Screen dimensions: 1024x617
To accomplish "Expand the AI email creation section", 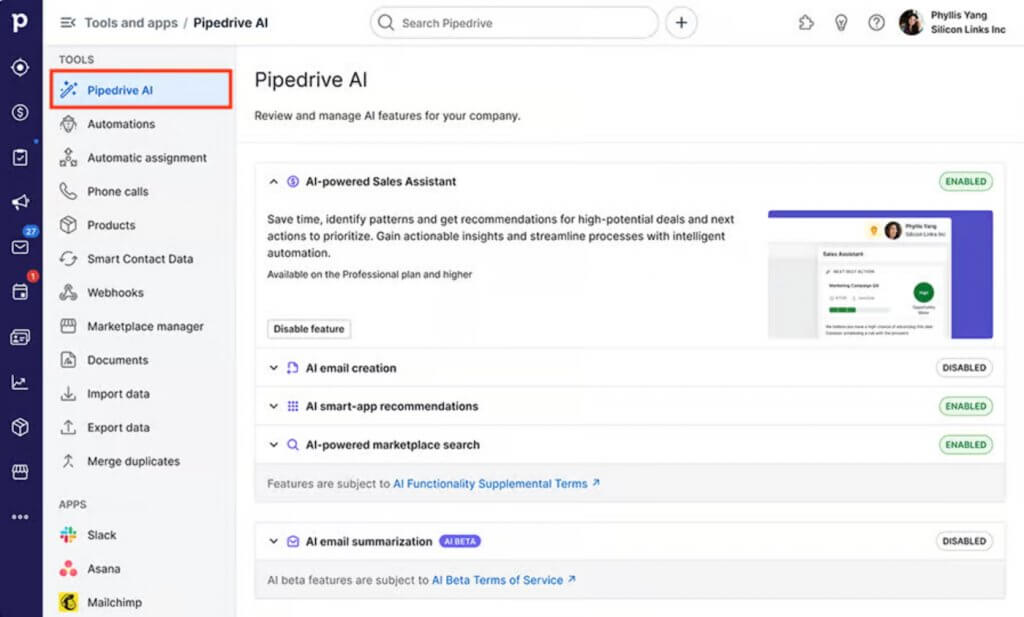I will tap(273, 368).
